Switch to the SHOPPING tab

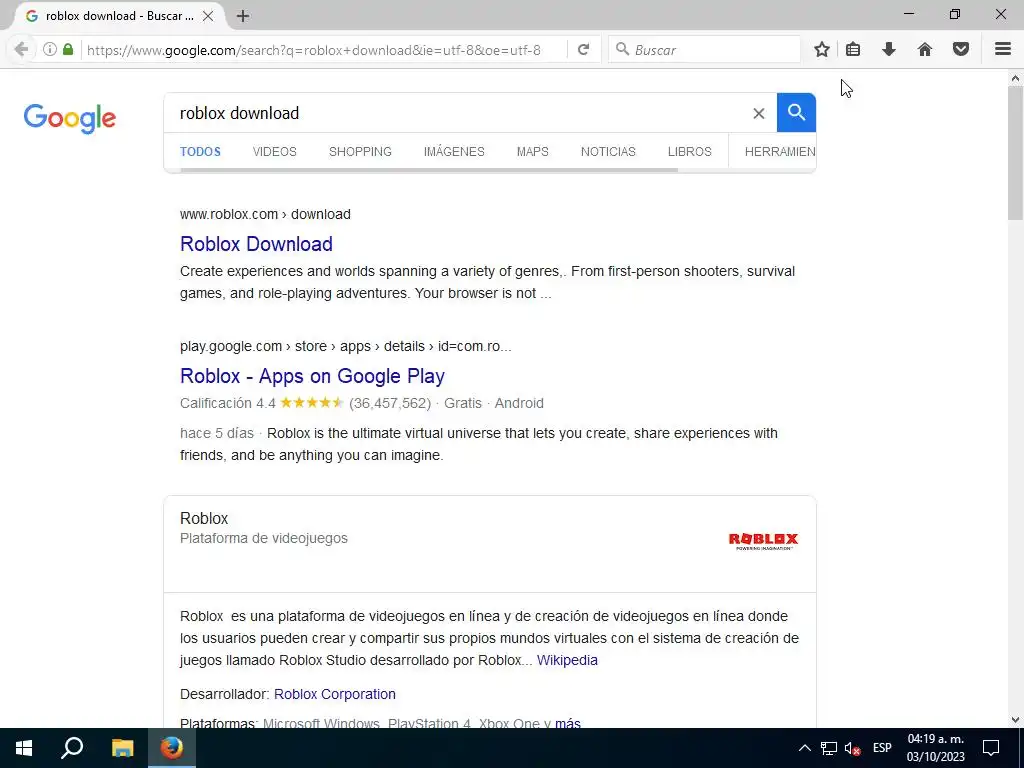360,152
